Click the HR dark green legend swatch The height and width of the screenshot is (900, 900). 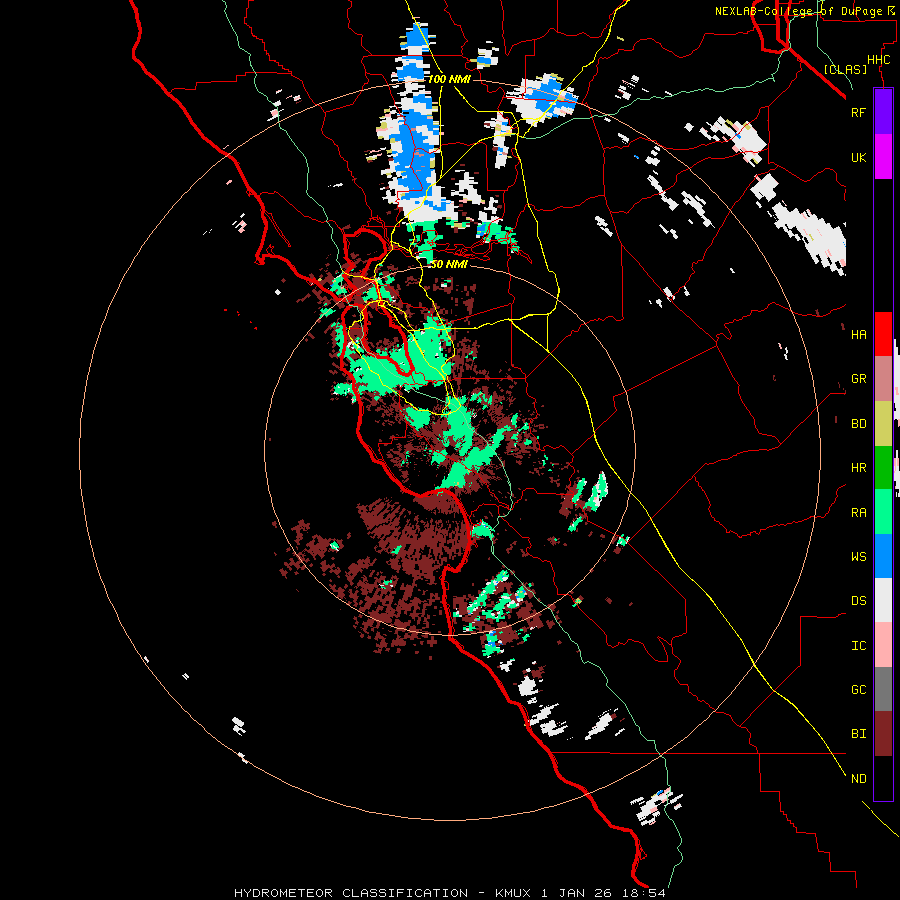click(x=883, y=468)
